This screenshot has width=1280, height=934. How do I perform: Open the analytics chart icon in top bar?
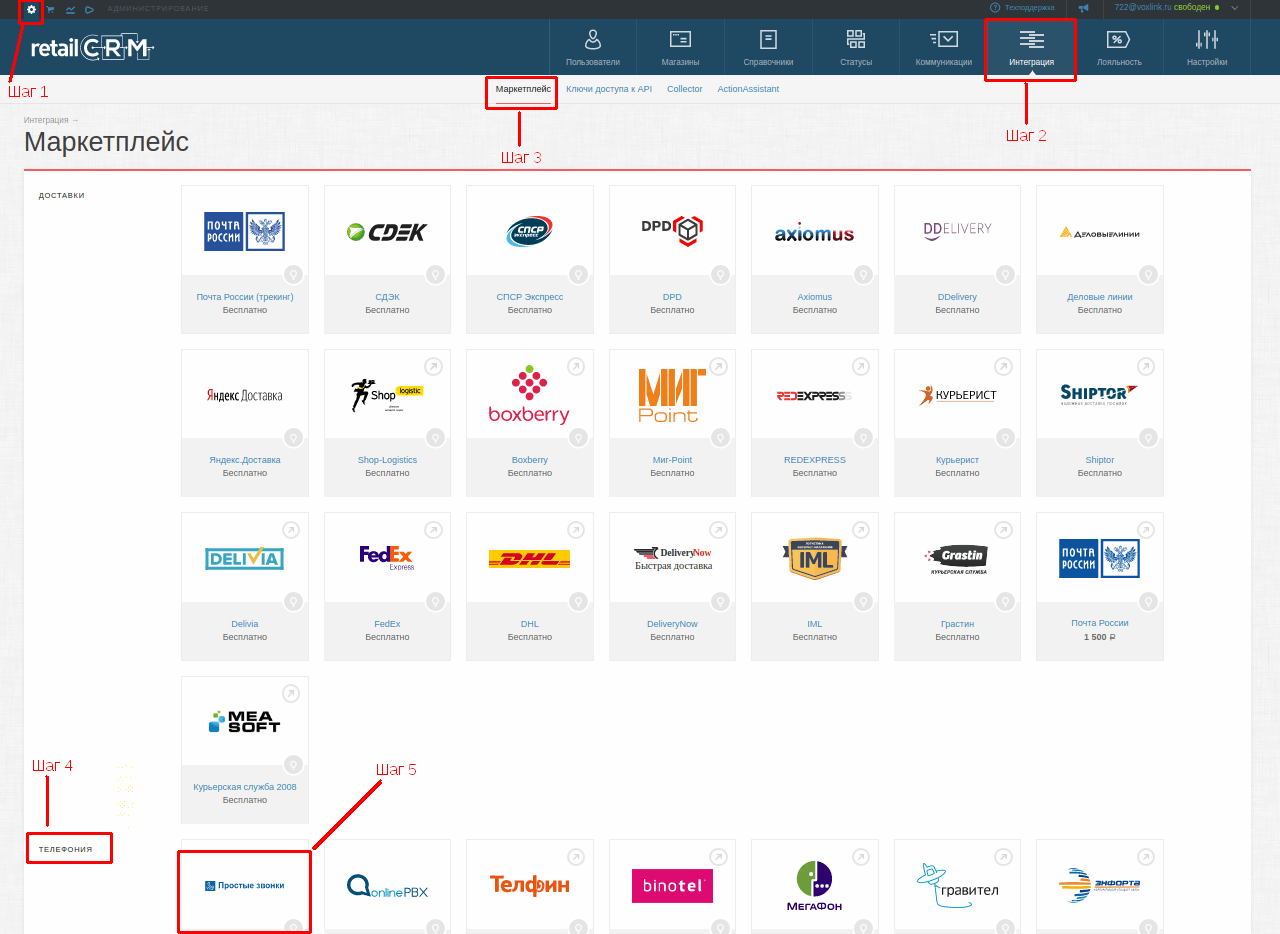point(70,9)
